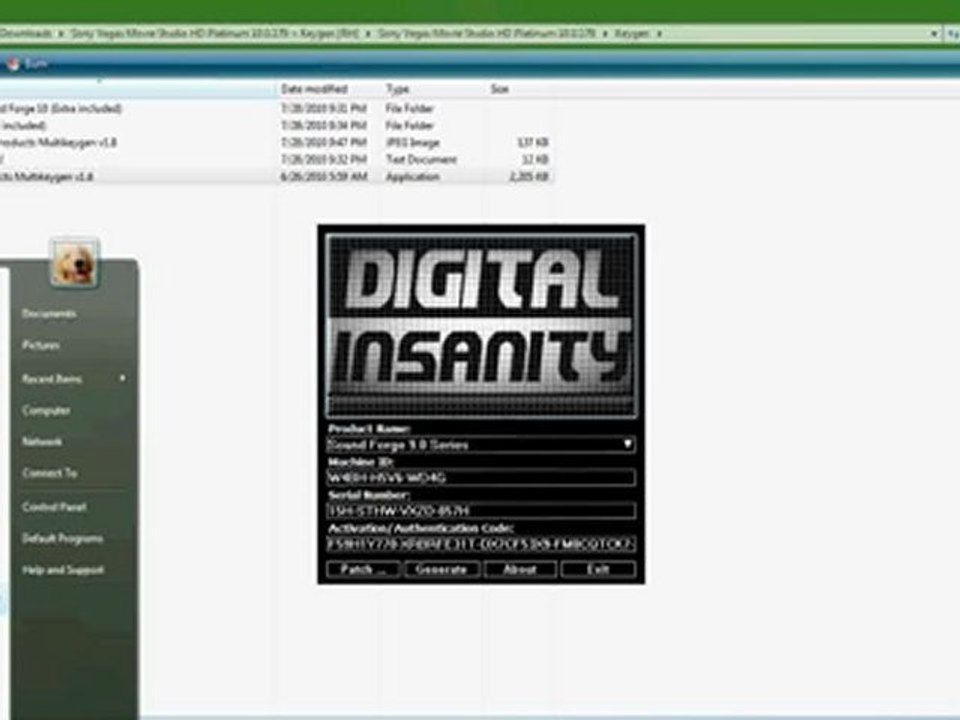Click the 2,205 KB size cell

[x=528, y=177]
